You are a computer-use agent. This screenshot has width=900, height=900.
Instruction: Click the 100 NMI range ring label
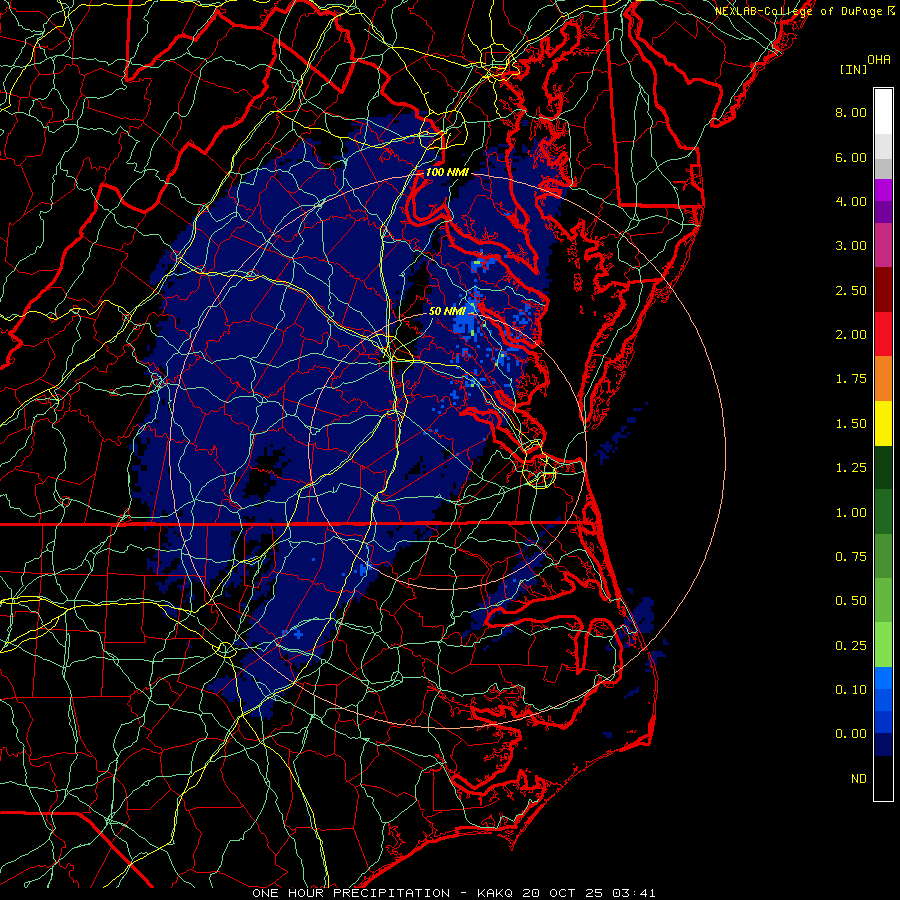click(x=446, y=172)
